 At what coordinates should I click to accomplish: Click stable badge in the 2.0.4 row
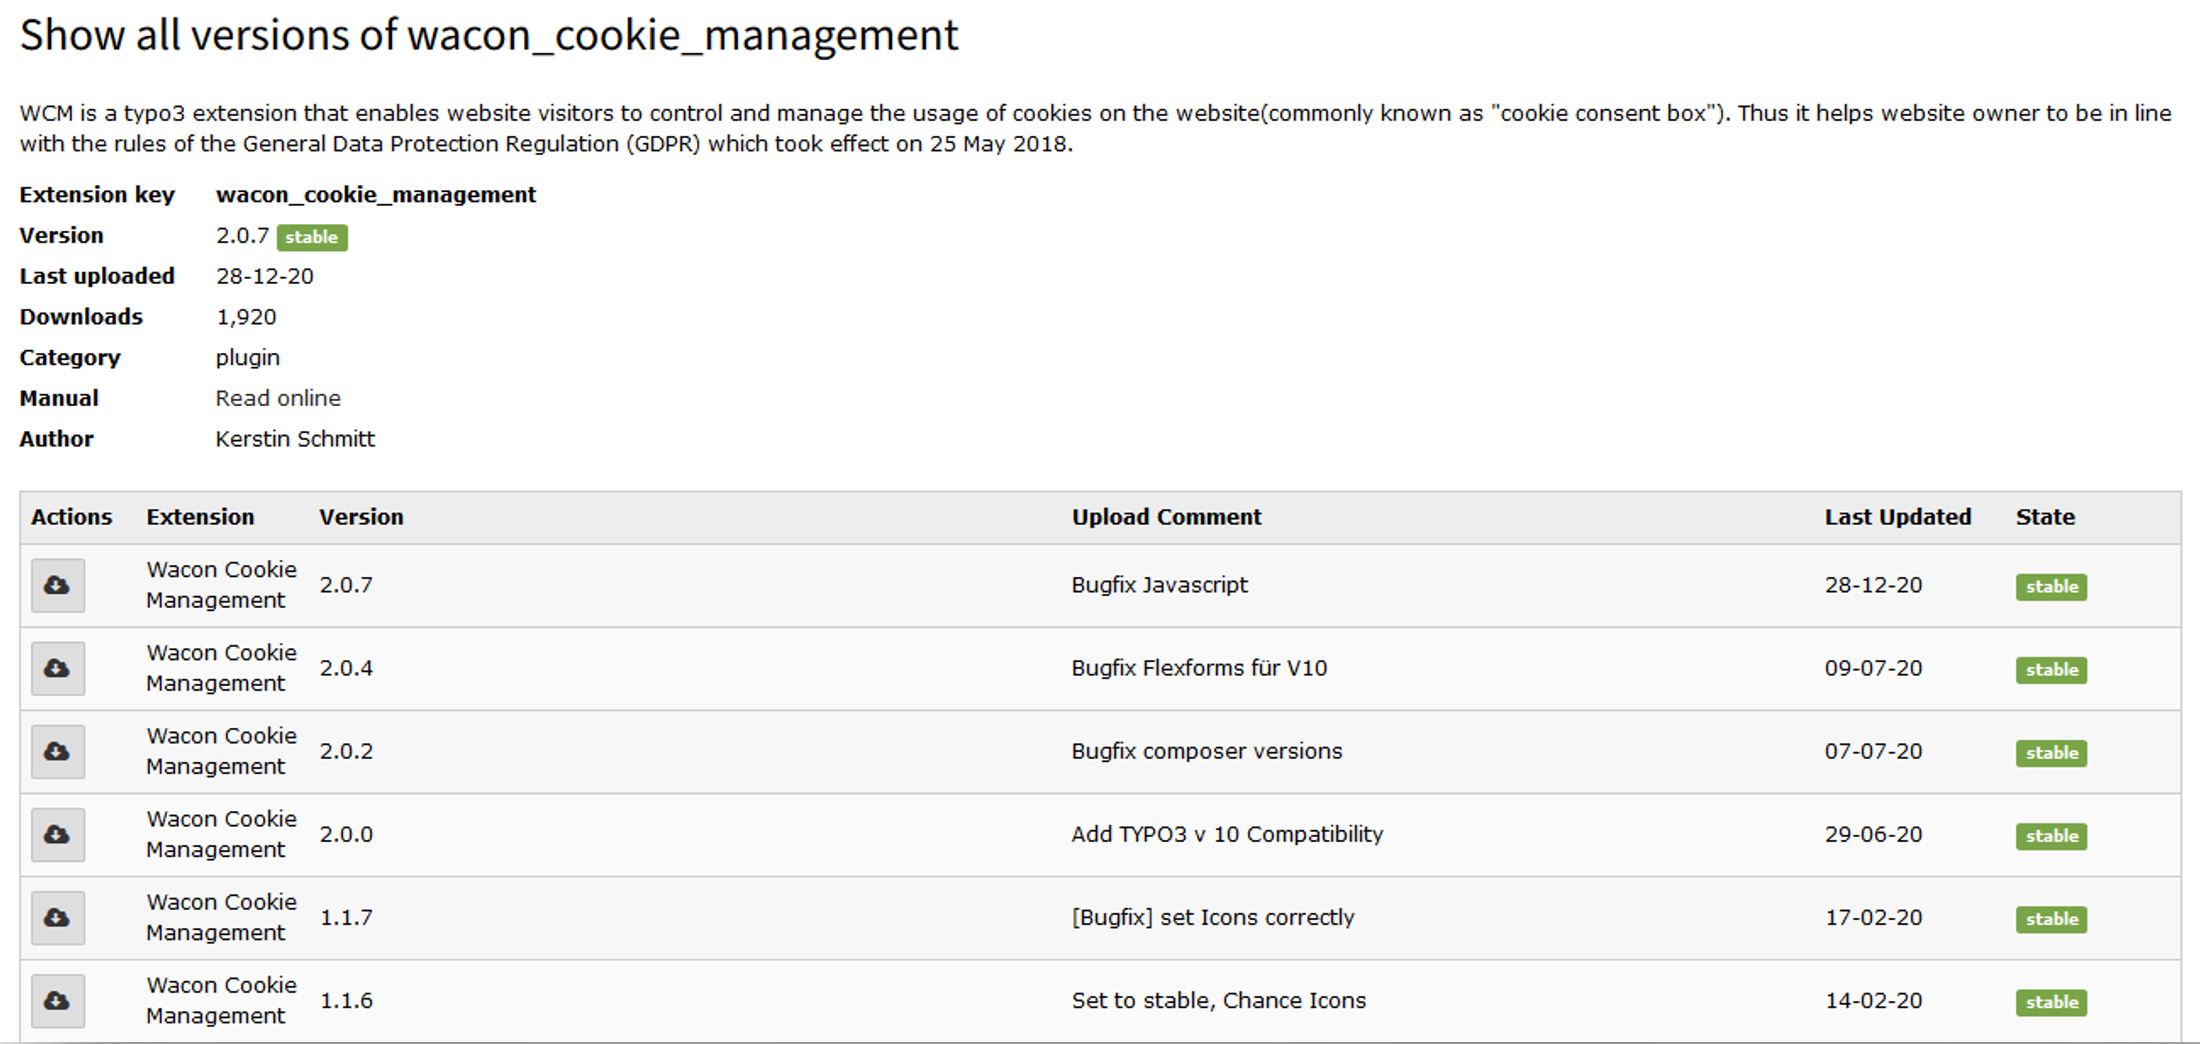tap(2051, 670)
